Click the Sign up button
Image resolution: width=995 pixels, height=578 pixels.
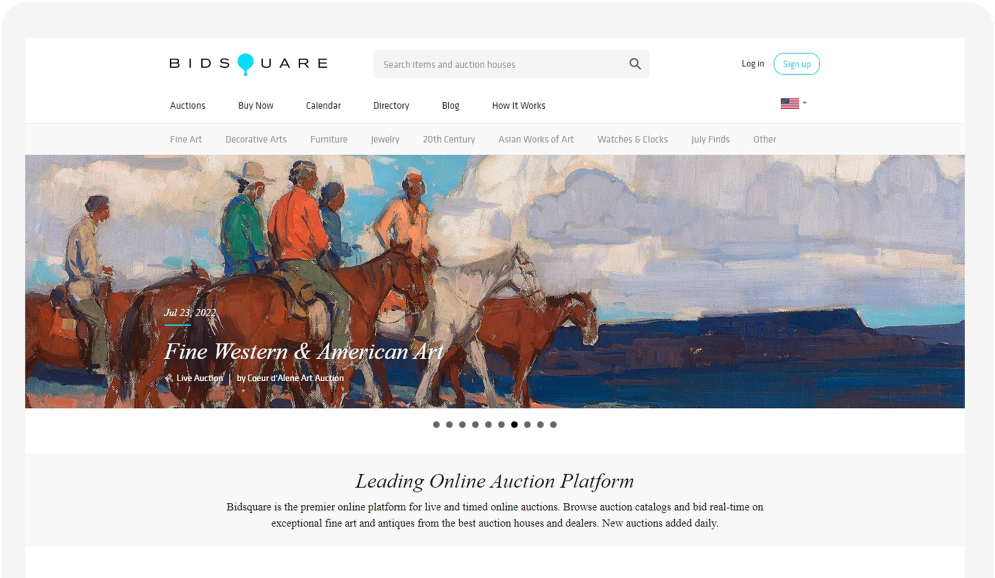[x=796, y=64]
